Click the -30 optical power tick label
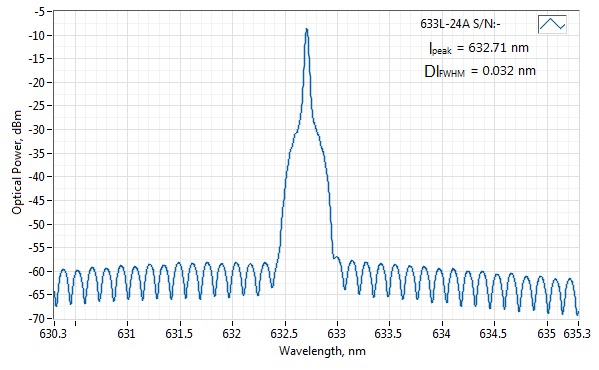This screenshot has width=599, height=370. coord(37,129)
